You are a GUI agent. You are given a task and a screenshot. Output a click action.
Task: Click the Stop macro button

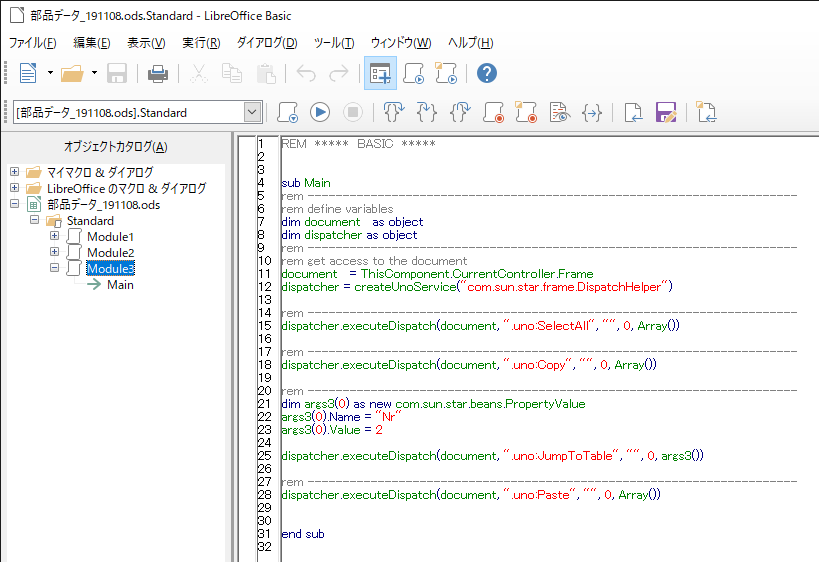click(x=353, y=112)
